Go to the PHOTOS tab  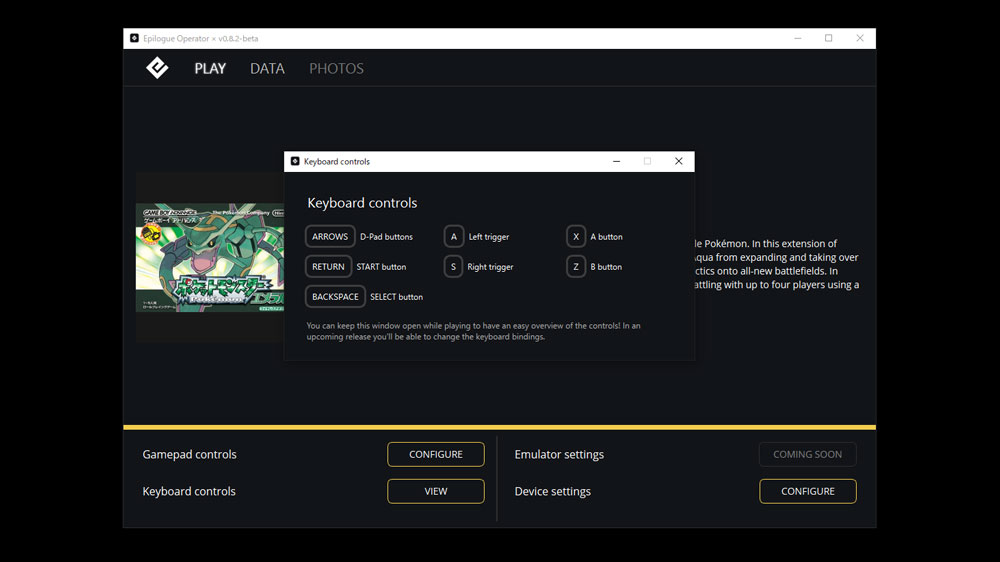coord(336,69)
